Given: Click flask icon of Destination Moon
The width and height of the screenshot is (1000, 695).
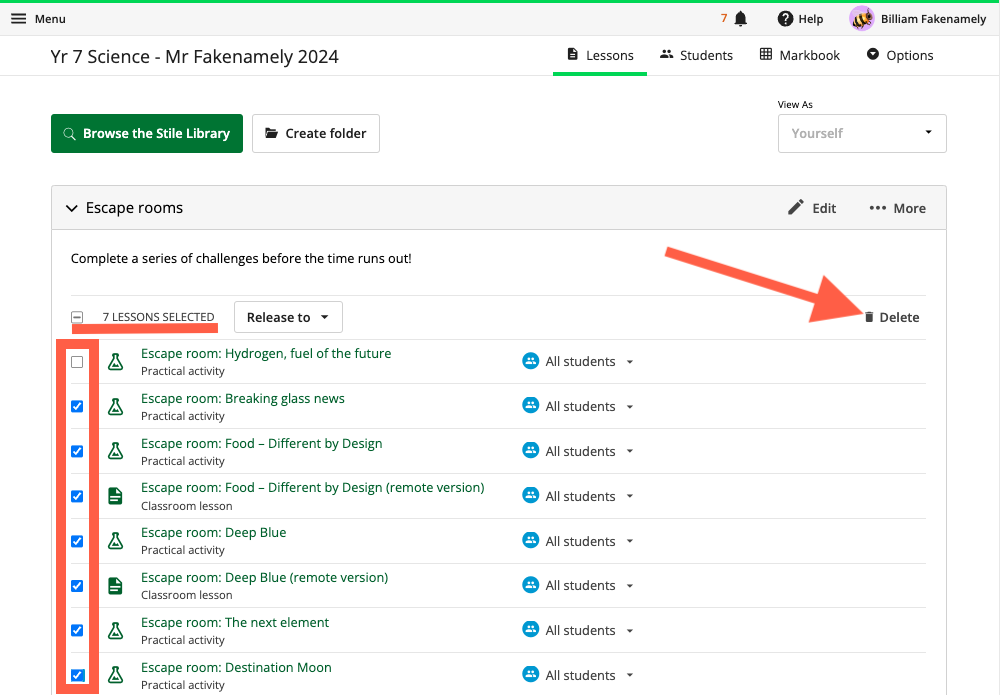Looking at the screenshot, I should point(115,675).
